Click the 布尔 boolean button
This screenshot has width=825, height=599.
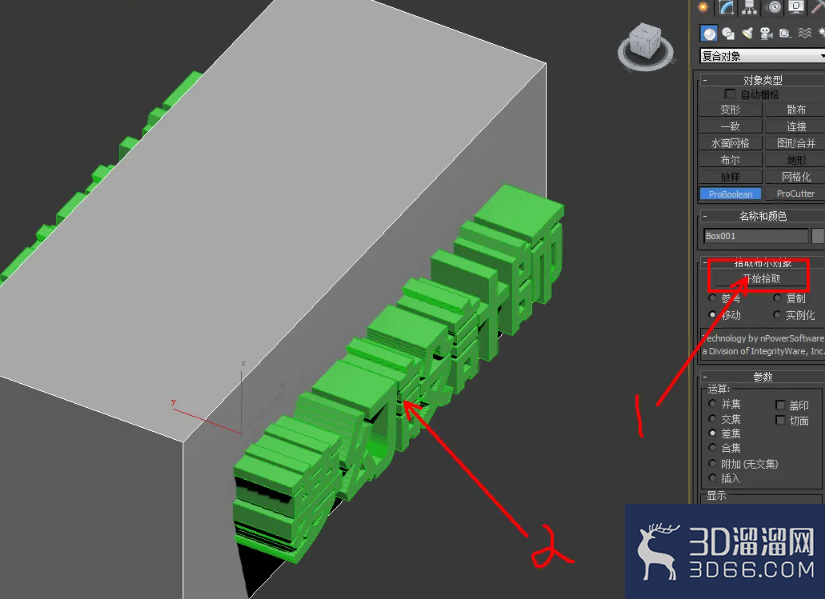730,160
